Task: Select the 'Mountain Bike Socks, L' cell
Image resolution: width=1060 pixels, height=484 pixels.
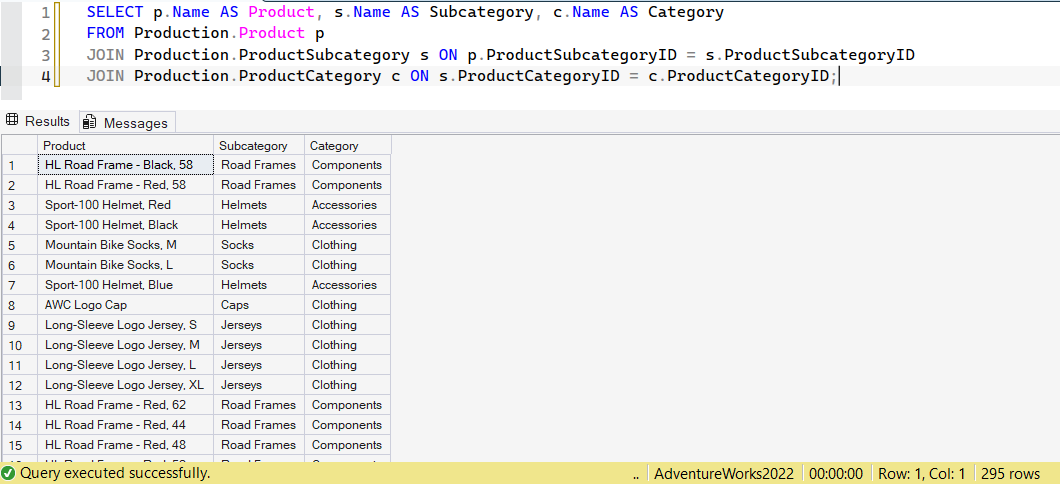Action: [126, 265]
